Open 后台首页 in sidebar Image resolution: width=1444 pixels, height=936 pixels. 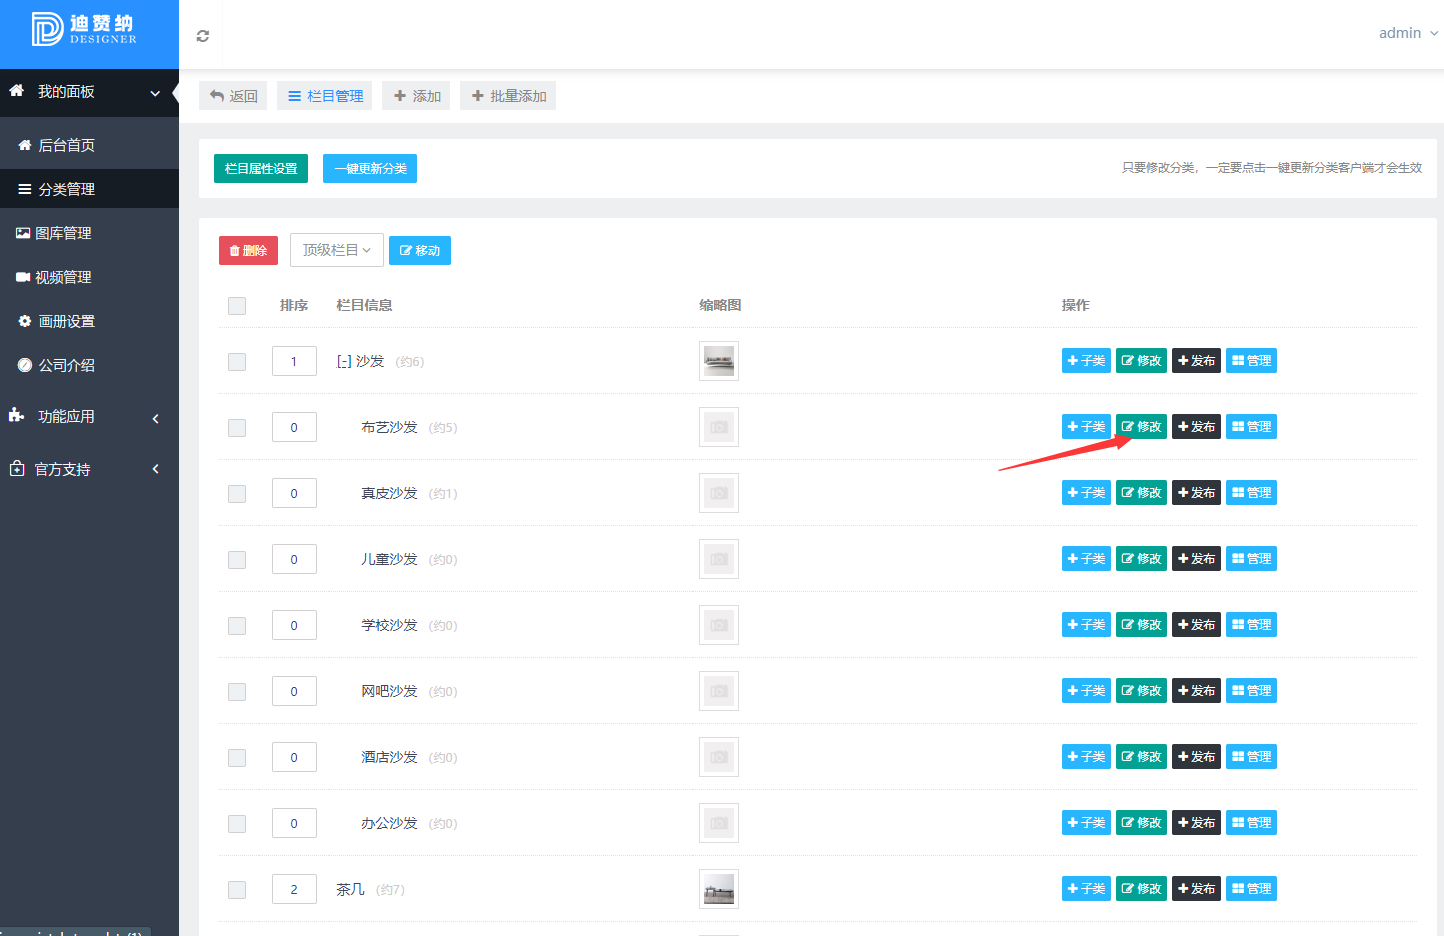pyautogui.click(x=89, y=145)
